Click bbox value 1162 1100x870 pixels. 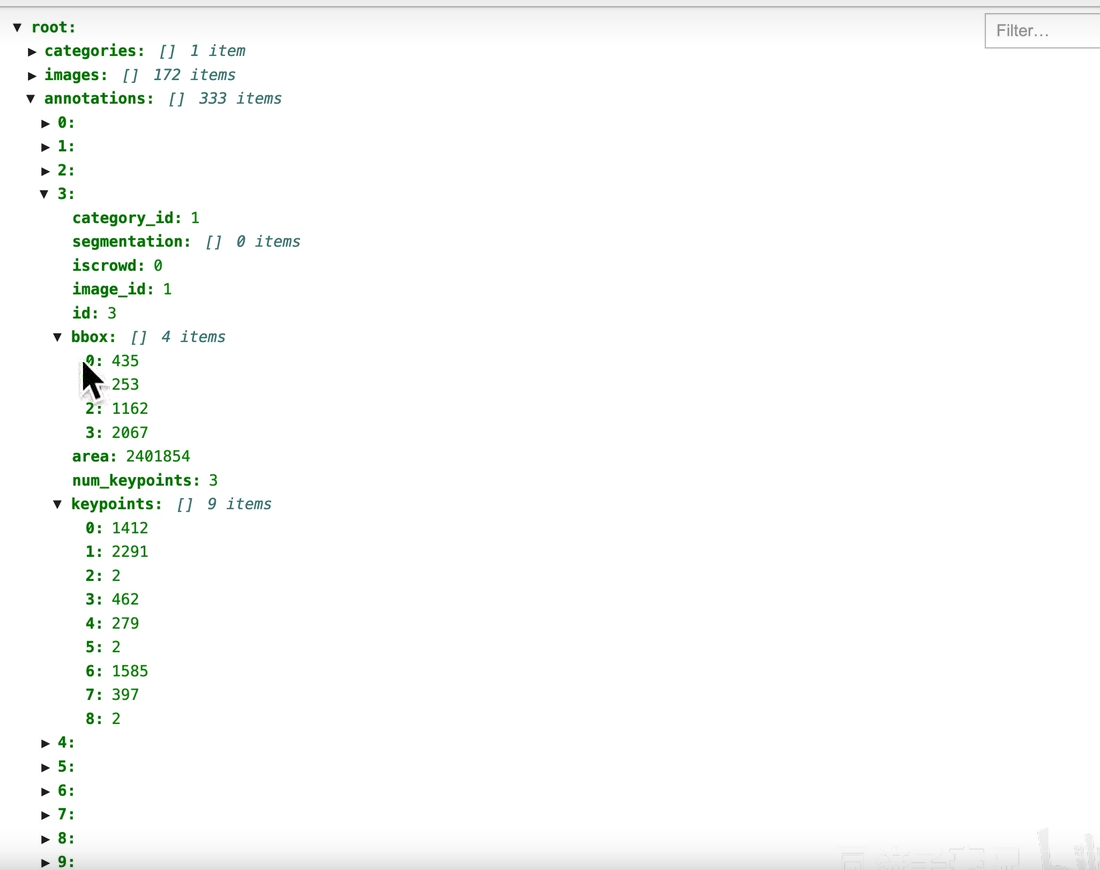click(130, 409)
